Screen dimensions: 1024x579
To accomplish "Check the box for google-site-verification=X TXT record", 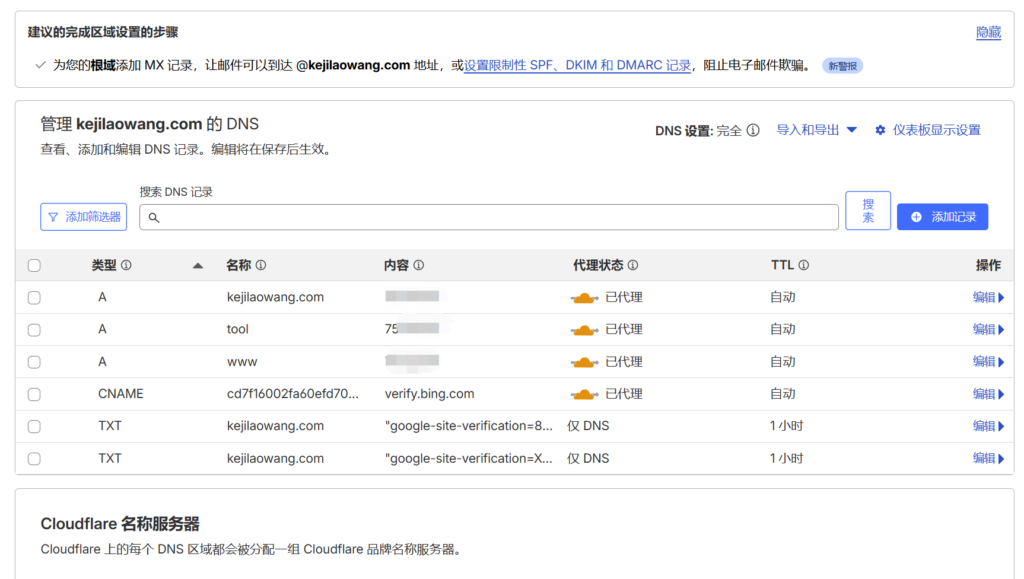I will (34, 458).
